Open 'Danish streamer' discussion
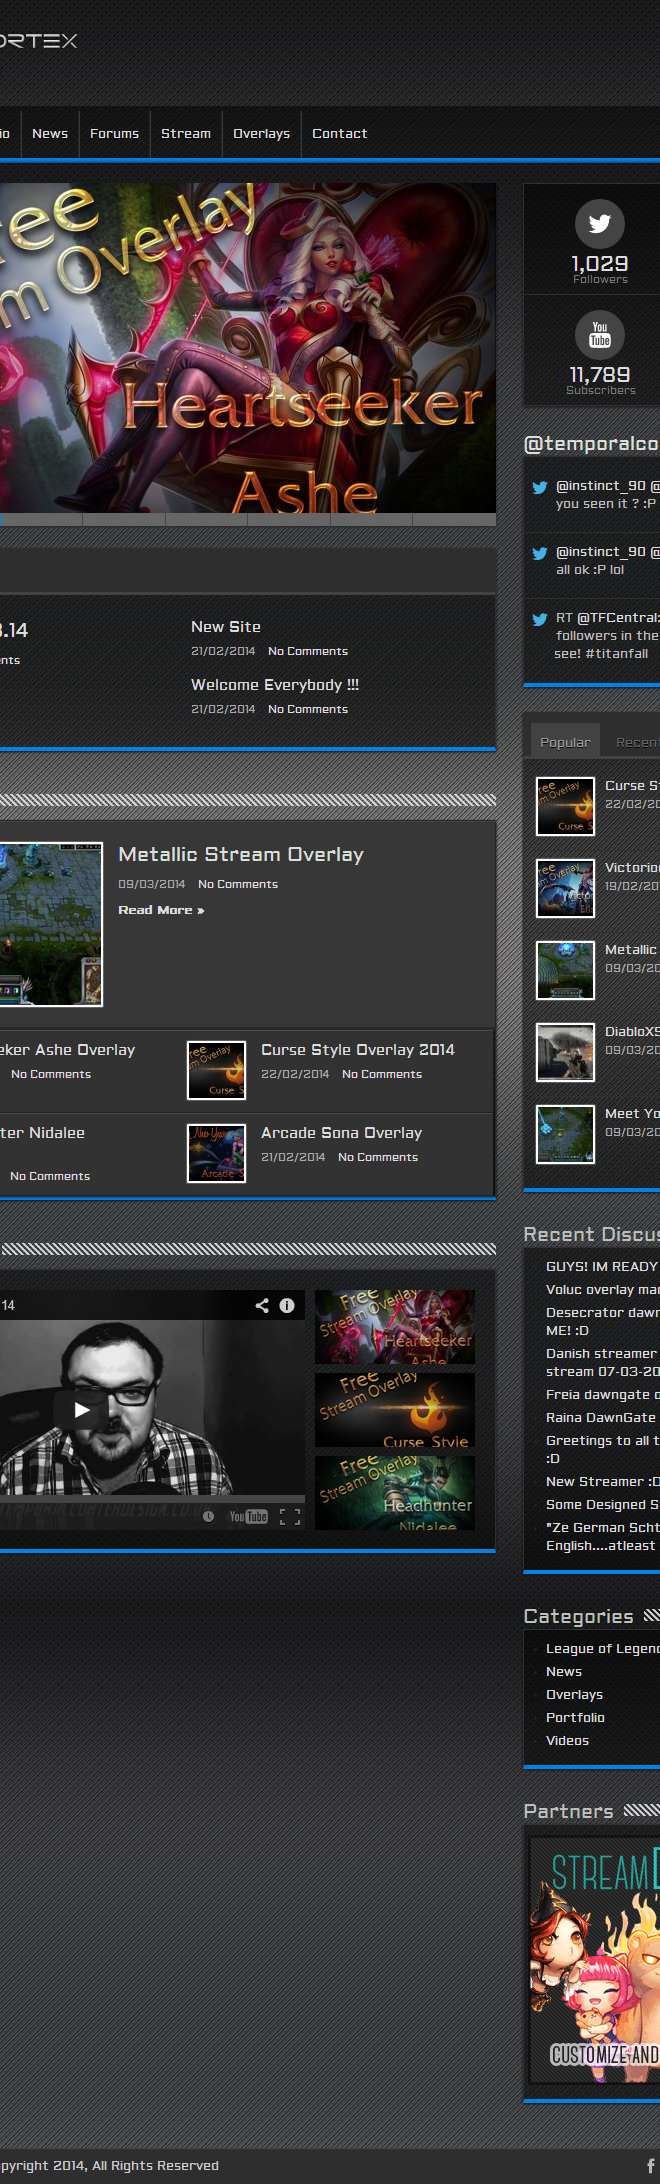Viewport: 660px width, 2184px height. coord(603,1363)
